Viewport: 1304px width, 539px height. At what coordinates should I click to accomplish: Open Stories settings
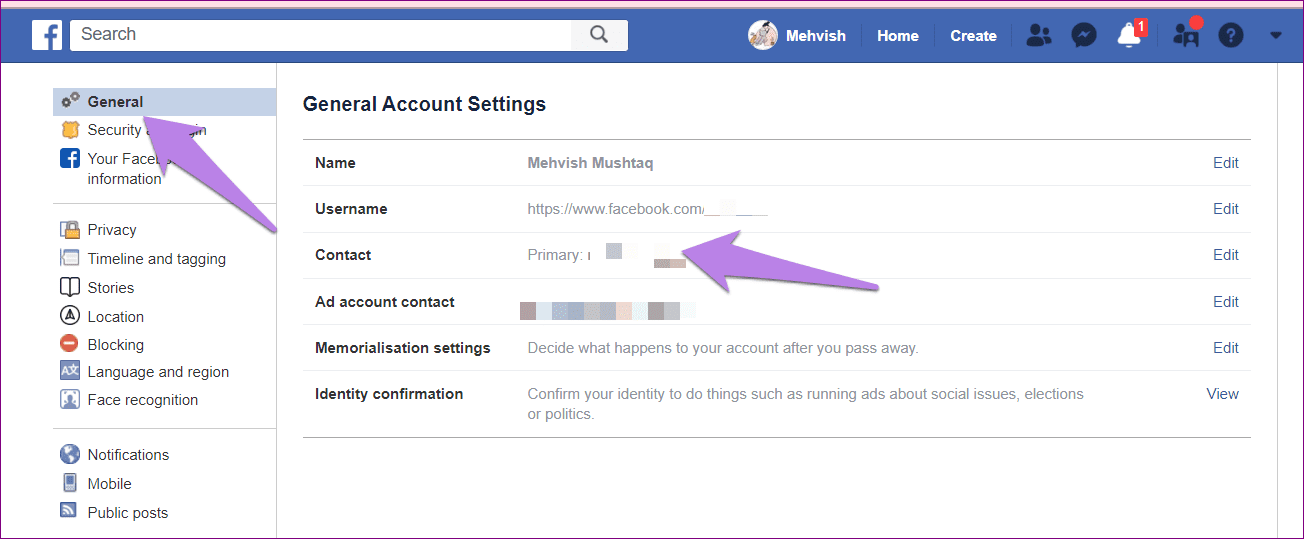(111, 288)
